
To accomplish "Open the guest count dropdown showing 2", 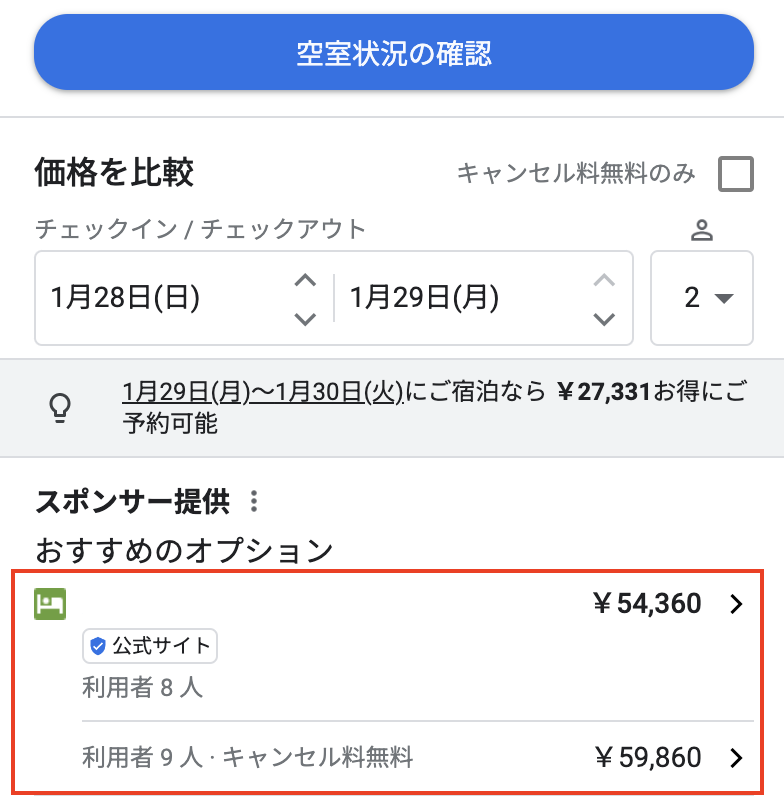I will [702, 298].
